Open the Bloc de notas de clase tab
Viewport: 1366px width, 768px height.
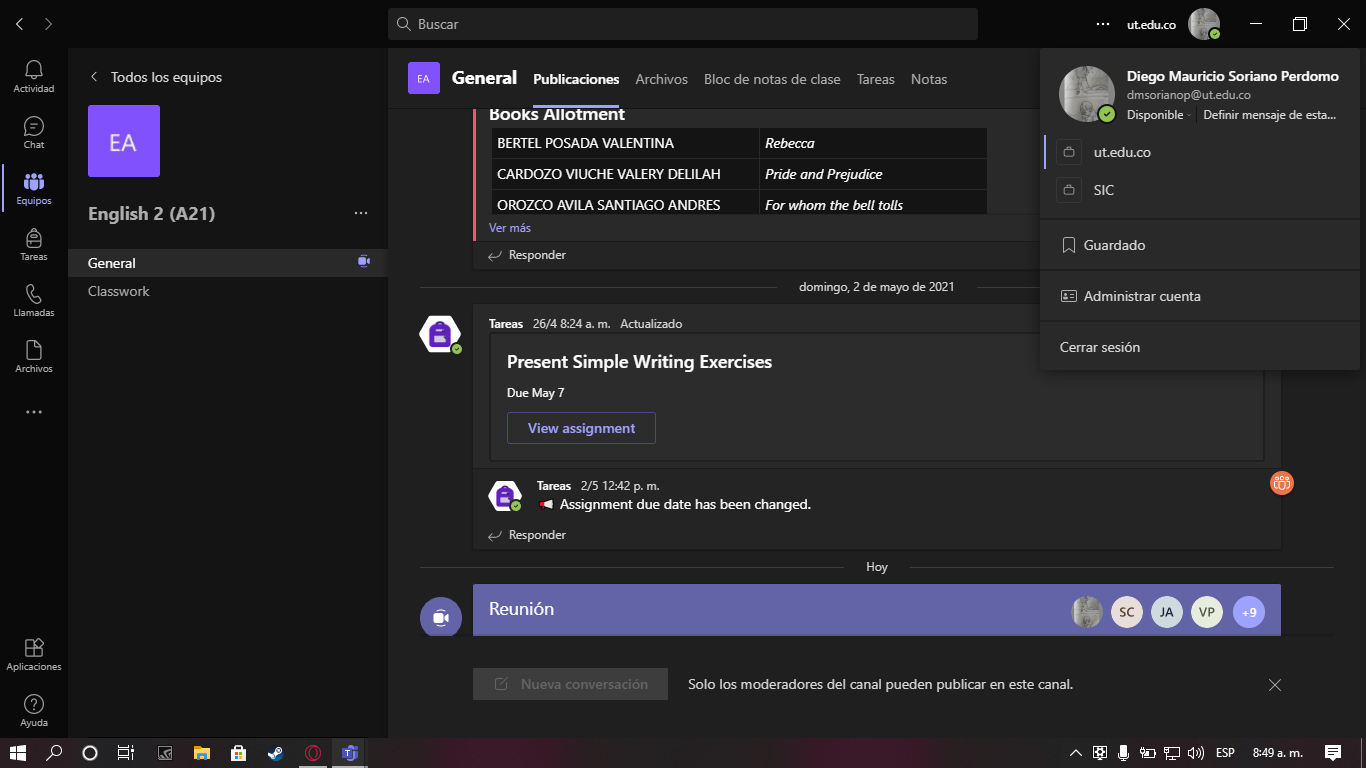coord(772,79)
